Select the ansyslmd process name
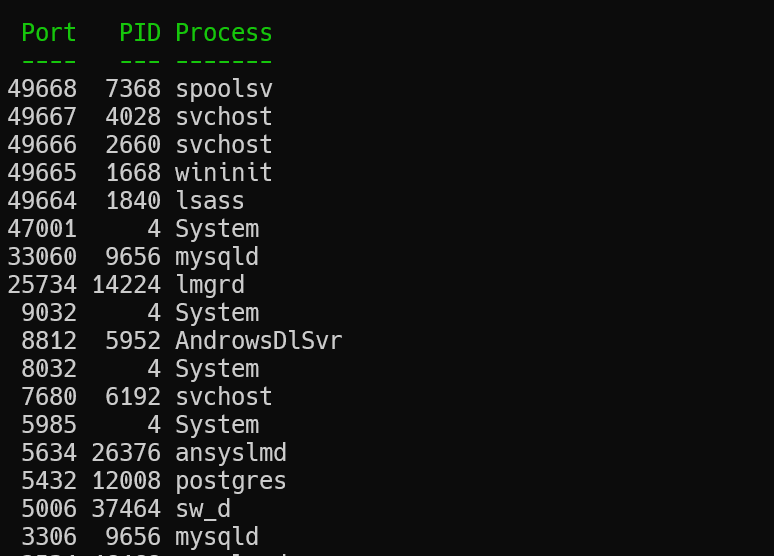The image size is (774, 556). click(231, 453)
